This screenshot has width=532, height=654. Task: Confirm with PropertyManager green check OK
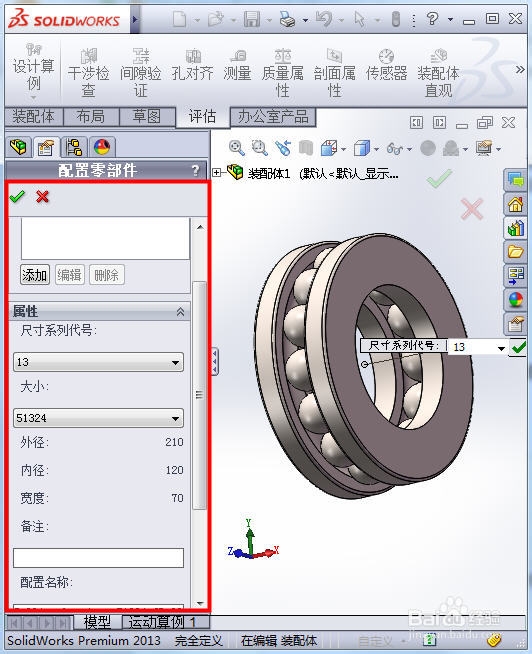(x=18, y=196)
